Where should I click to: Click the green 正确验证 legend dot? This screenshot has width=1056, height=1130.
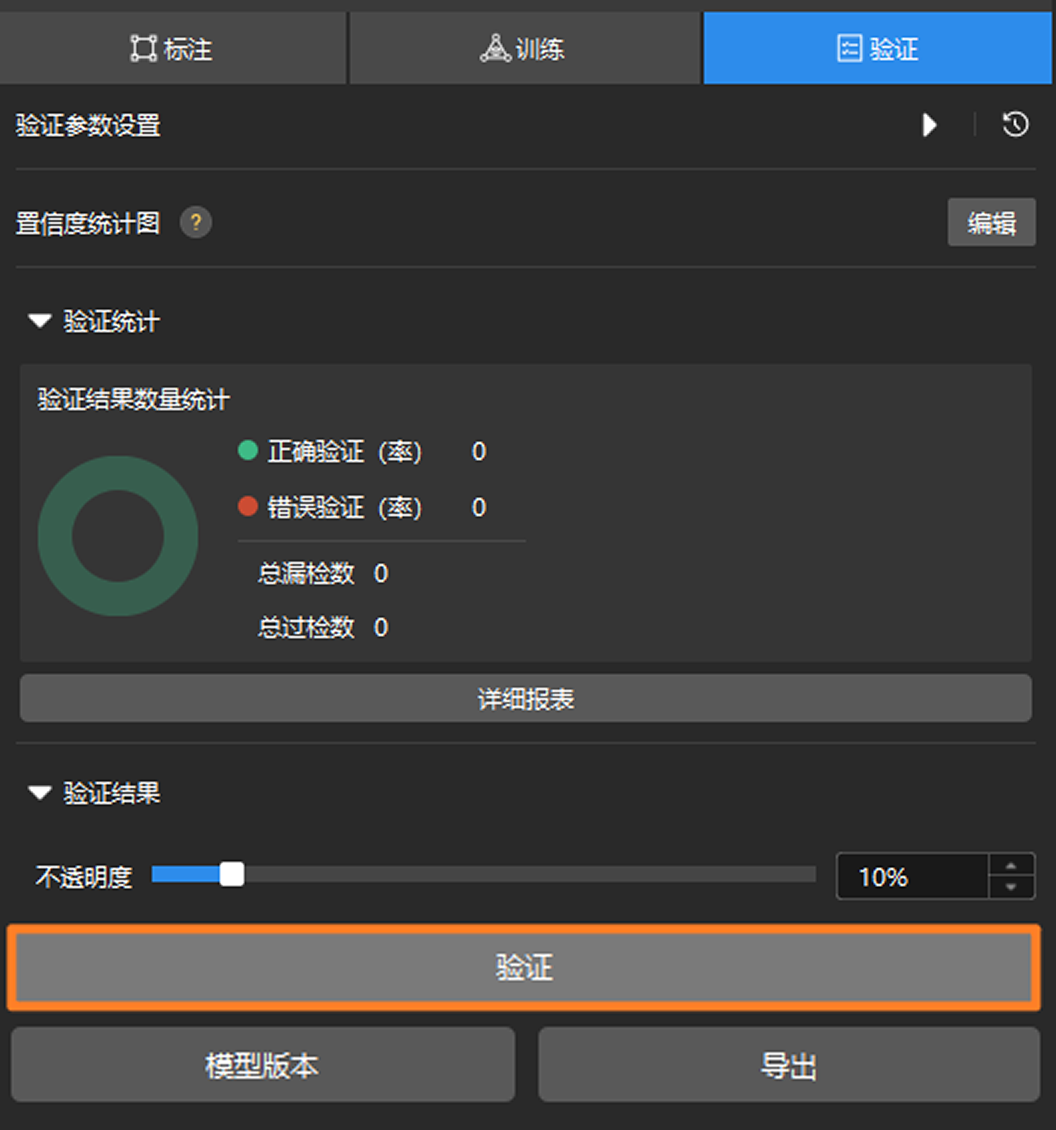[248, 450]
